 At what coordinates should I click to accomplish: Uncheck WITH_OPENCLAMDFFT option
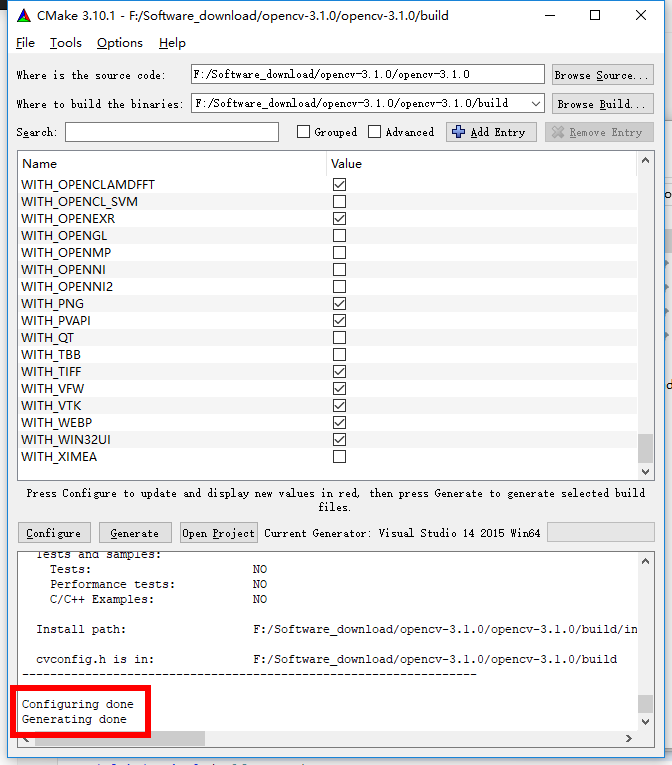[x=339, y=184]
